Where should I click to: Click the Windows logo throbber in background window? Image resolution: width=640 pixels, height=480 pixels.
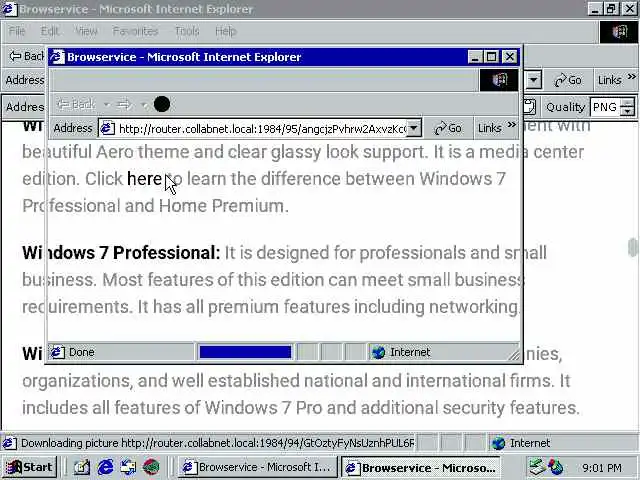(619, 32)
